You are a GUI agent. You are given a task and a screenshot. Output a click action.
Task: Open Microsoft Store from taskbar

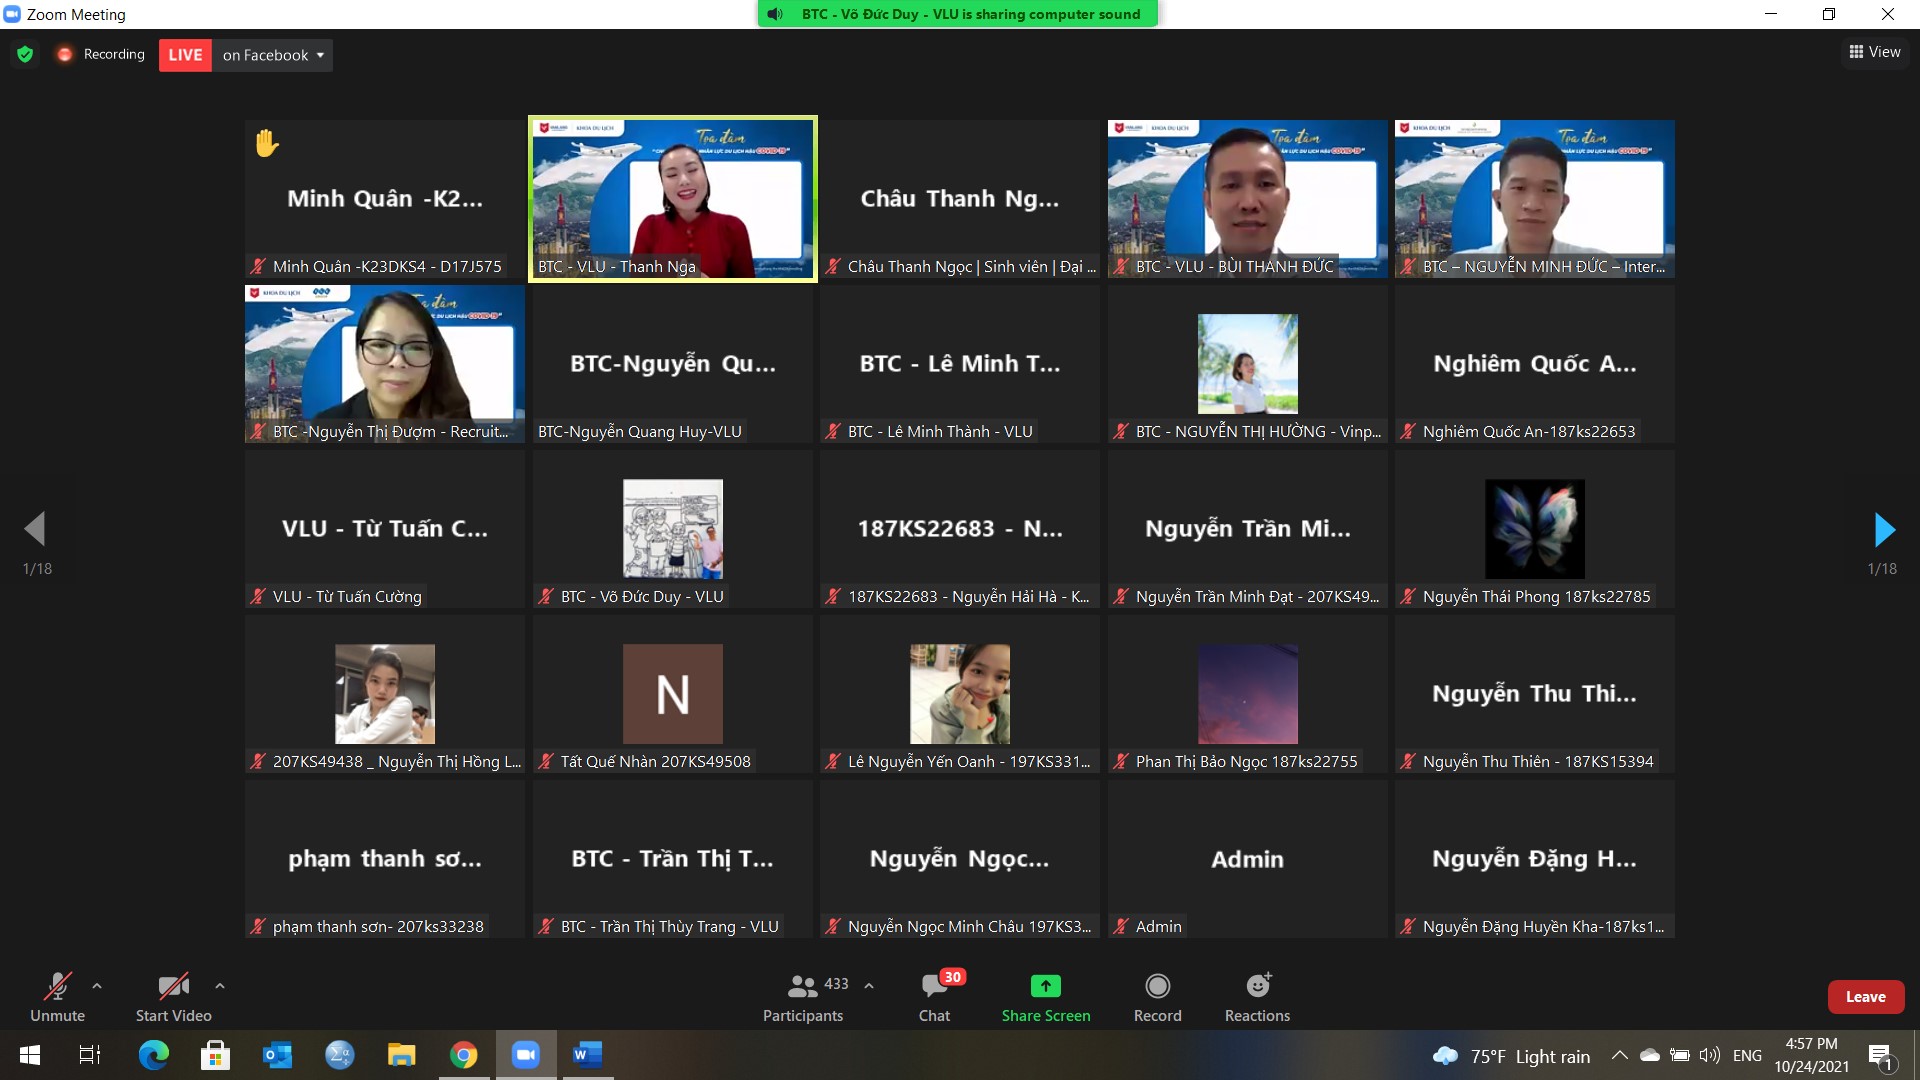(215, 1055)
